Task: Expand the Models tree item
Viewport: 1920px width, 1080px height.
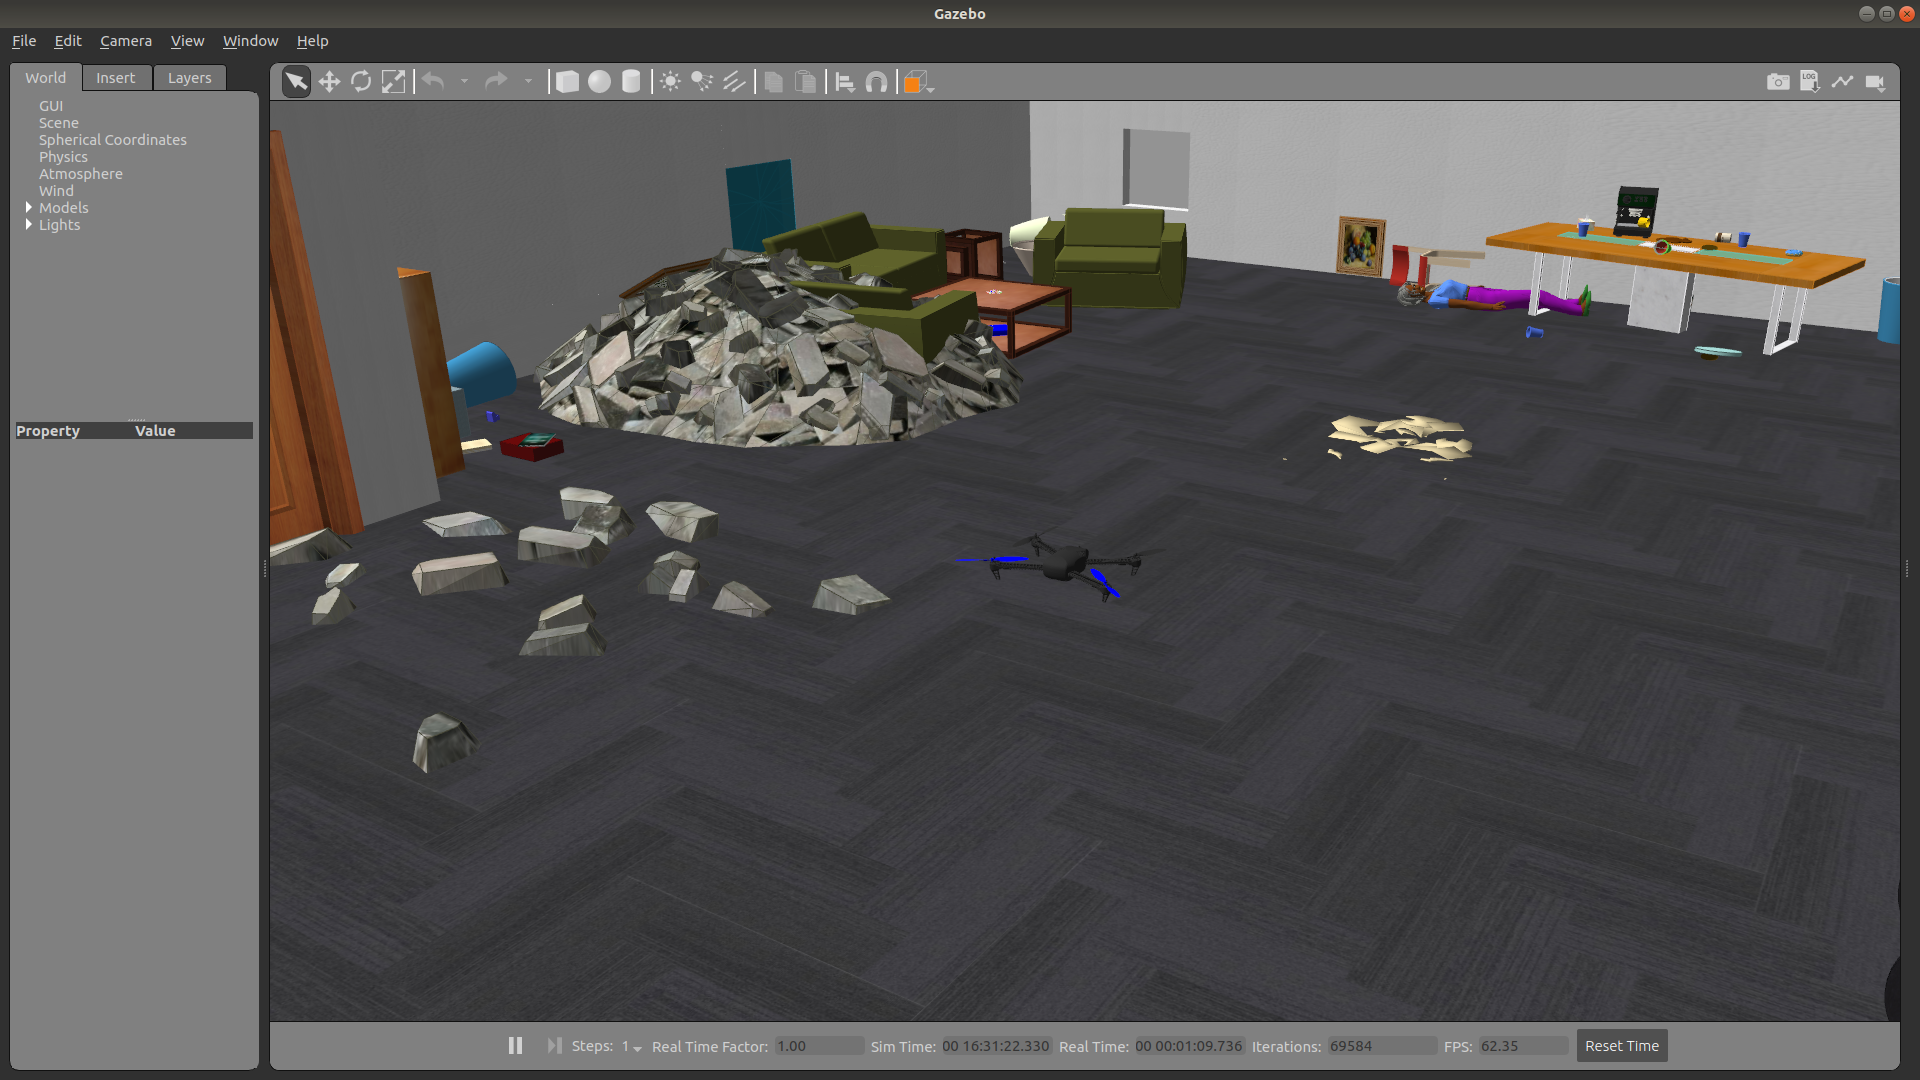Action: coord(29,208)
